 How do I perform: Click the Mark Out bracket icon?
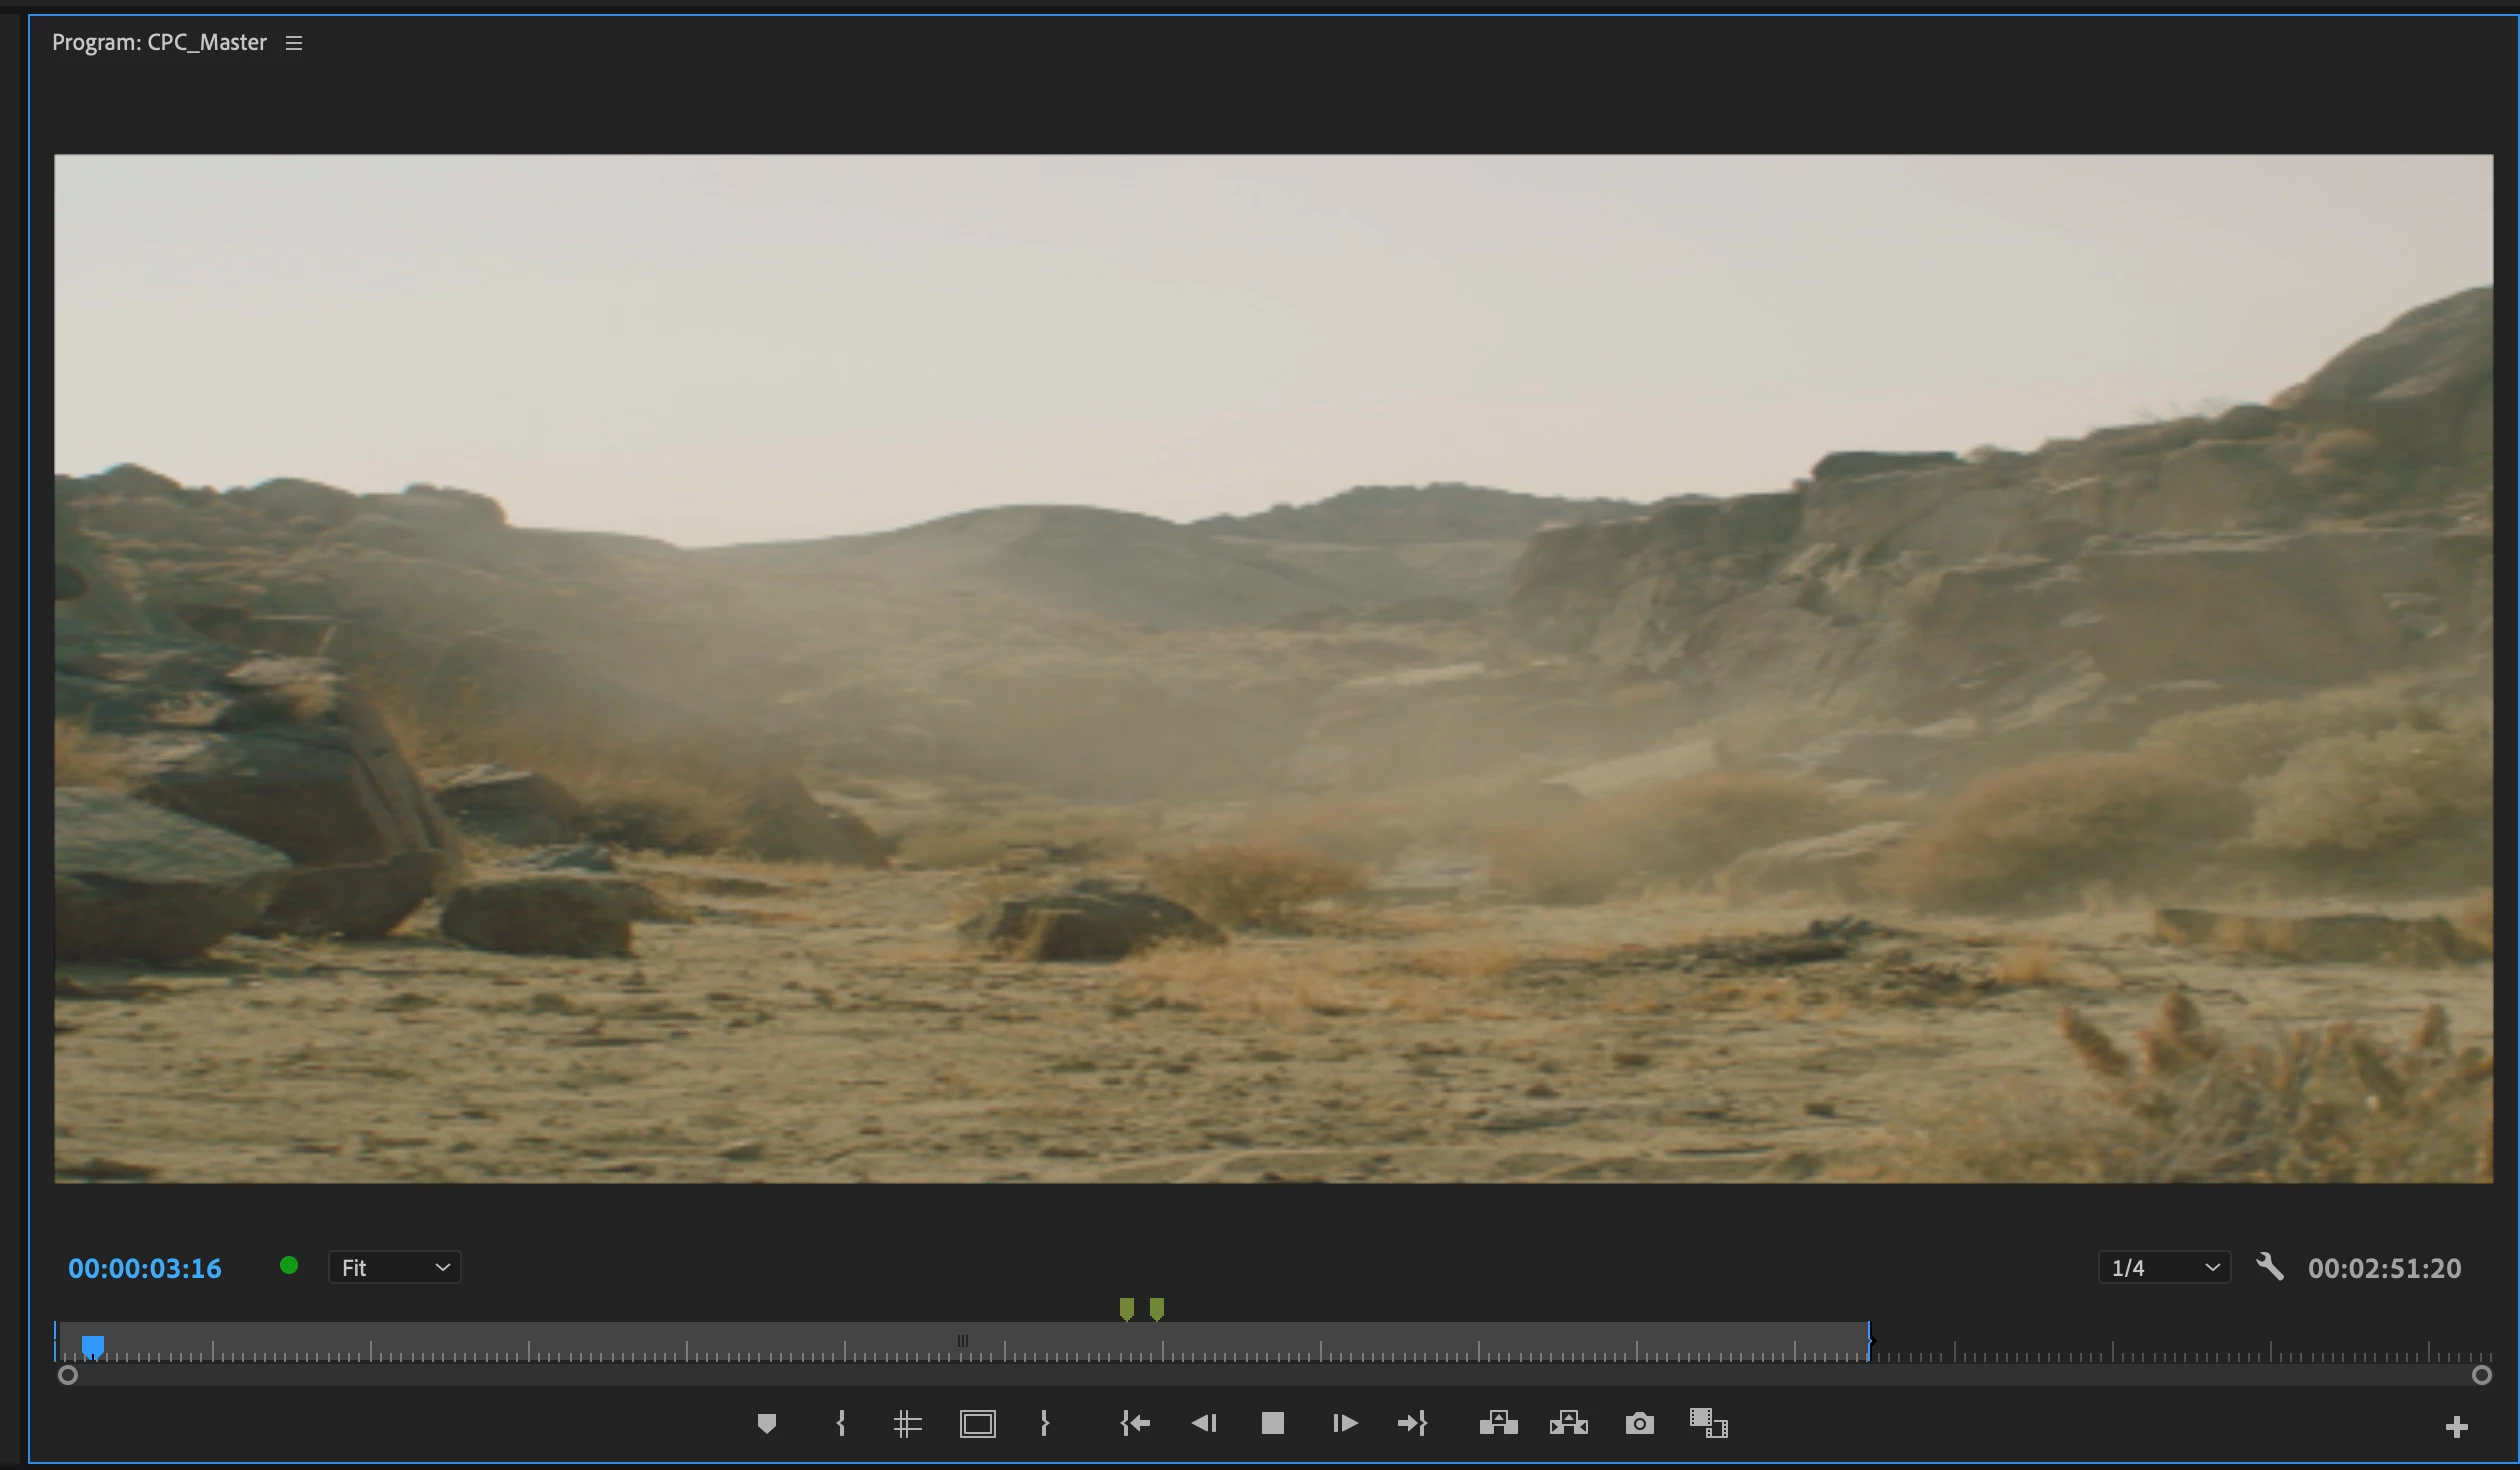click(1045, 1423)
